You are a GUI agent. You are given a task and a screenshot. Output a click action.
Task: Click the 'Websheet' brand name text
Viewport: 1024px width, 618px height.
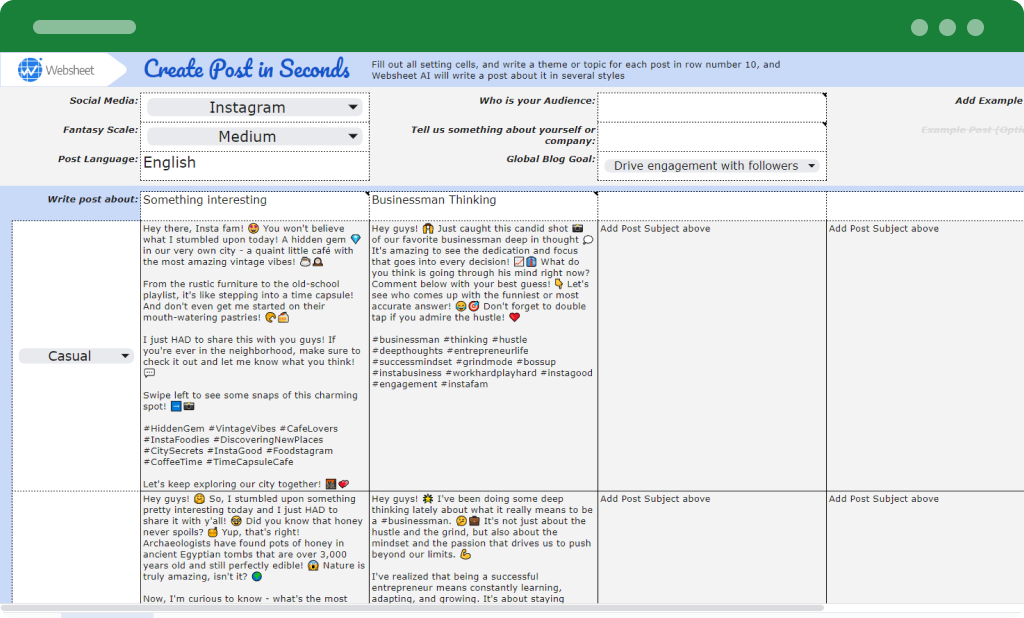70,70
